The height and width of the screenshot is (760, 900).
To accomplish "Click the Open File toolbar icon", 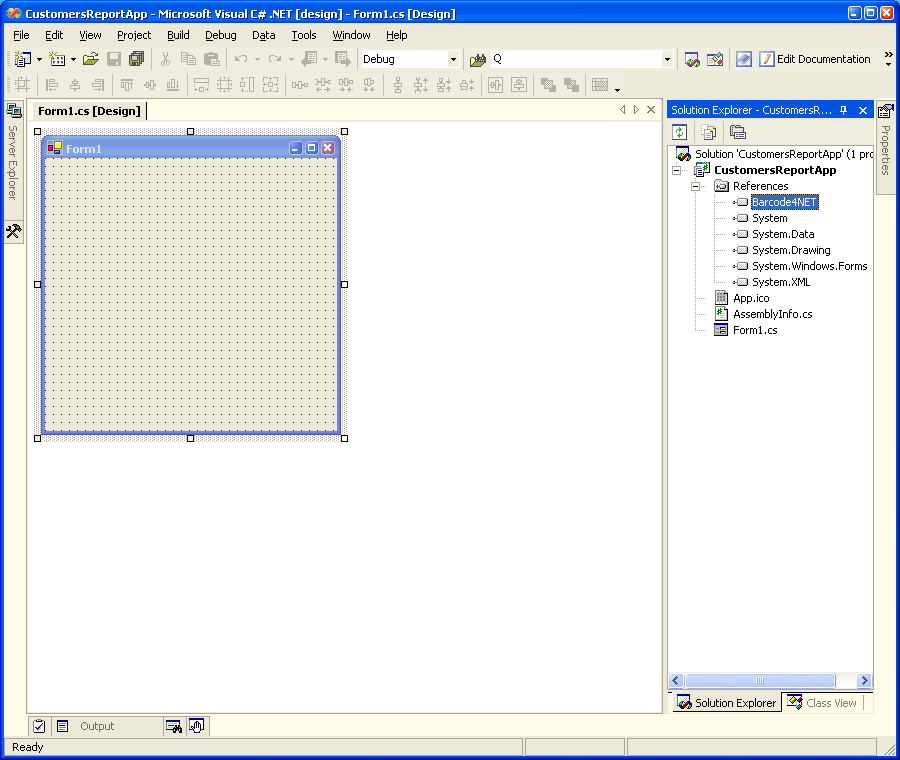I will pyautogui.click(x=91, y=59).
